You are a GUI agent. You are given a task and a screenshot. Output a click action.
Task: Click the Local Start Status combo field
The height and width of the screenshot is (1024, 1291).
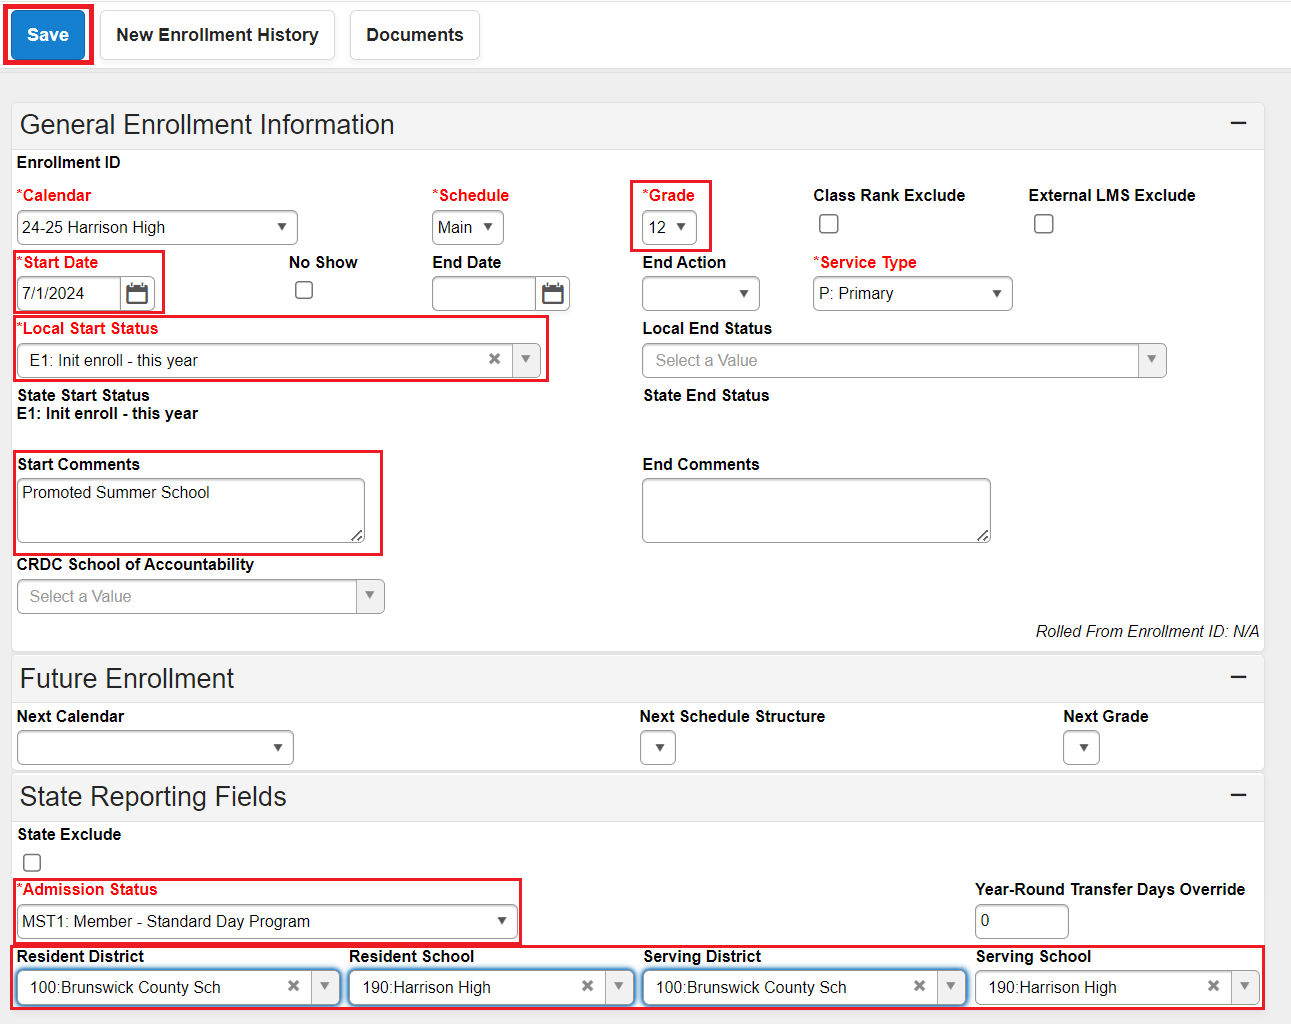279,360
